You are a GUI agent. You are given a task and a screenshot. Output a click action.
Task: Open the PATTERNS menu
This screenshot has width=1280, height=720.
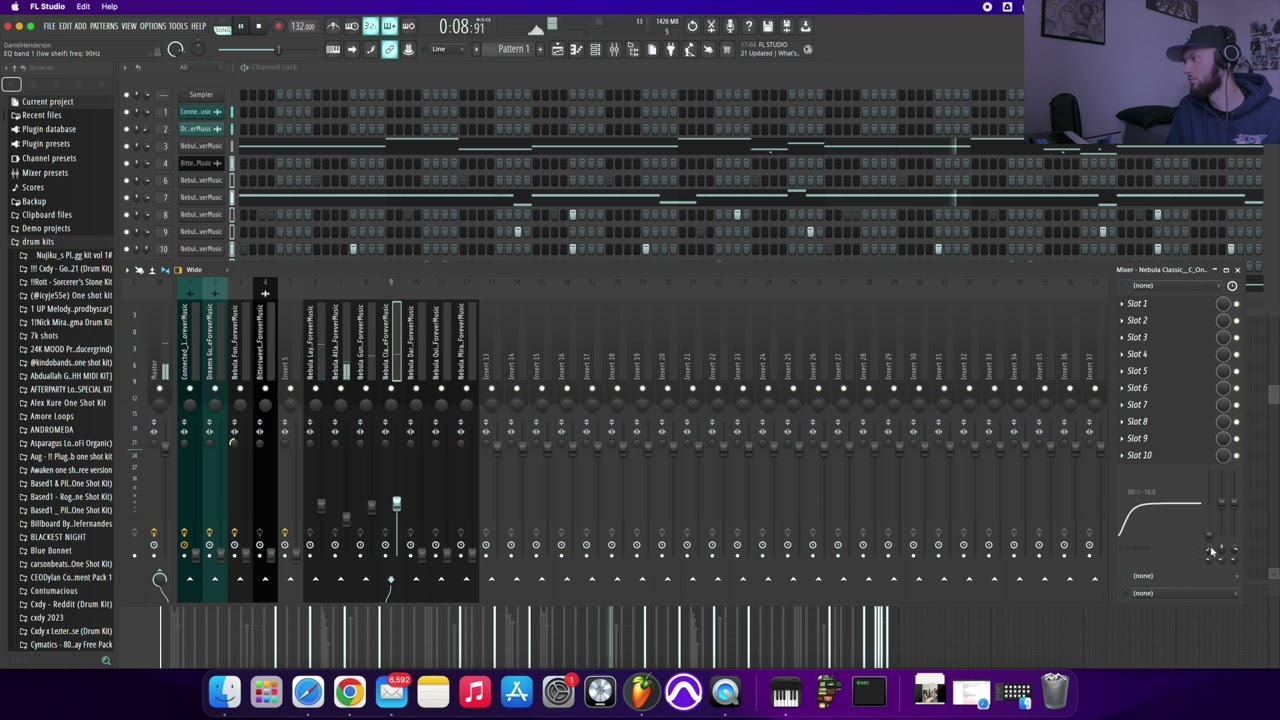click(x=104, y=26)
